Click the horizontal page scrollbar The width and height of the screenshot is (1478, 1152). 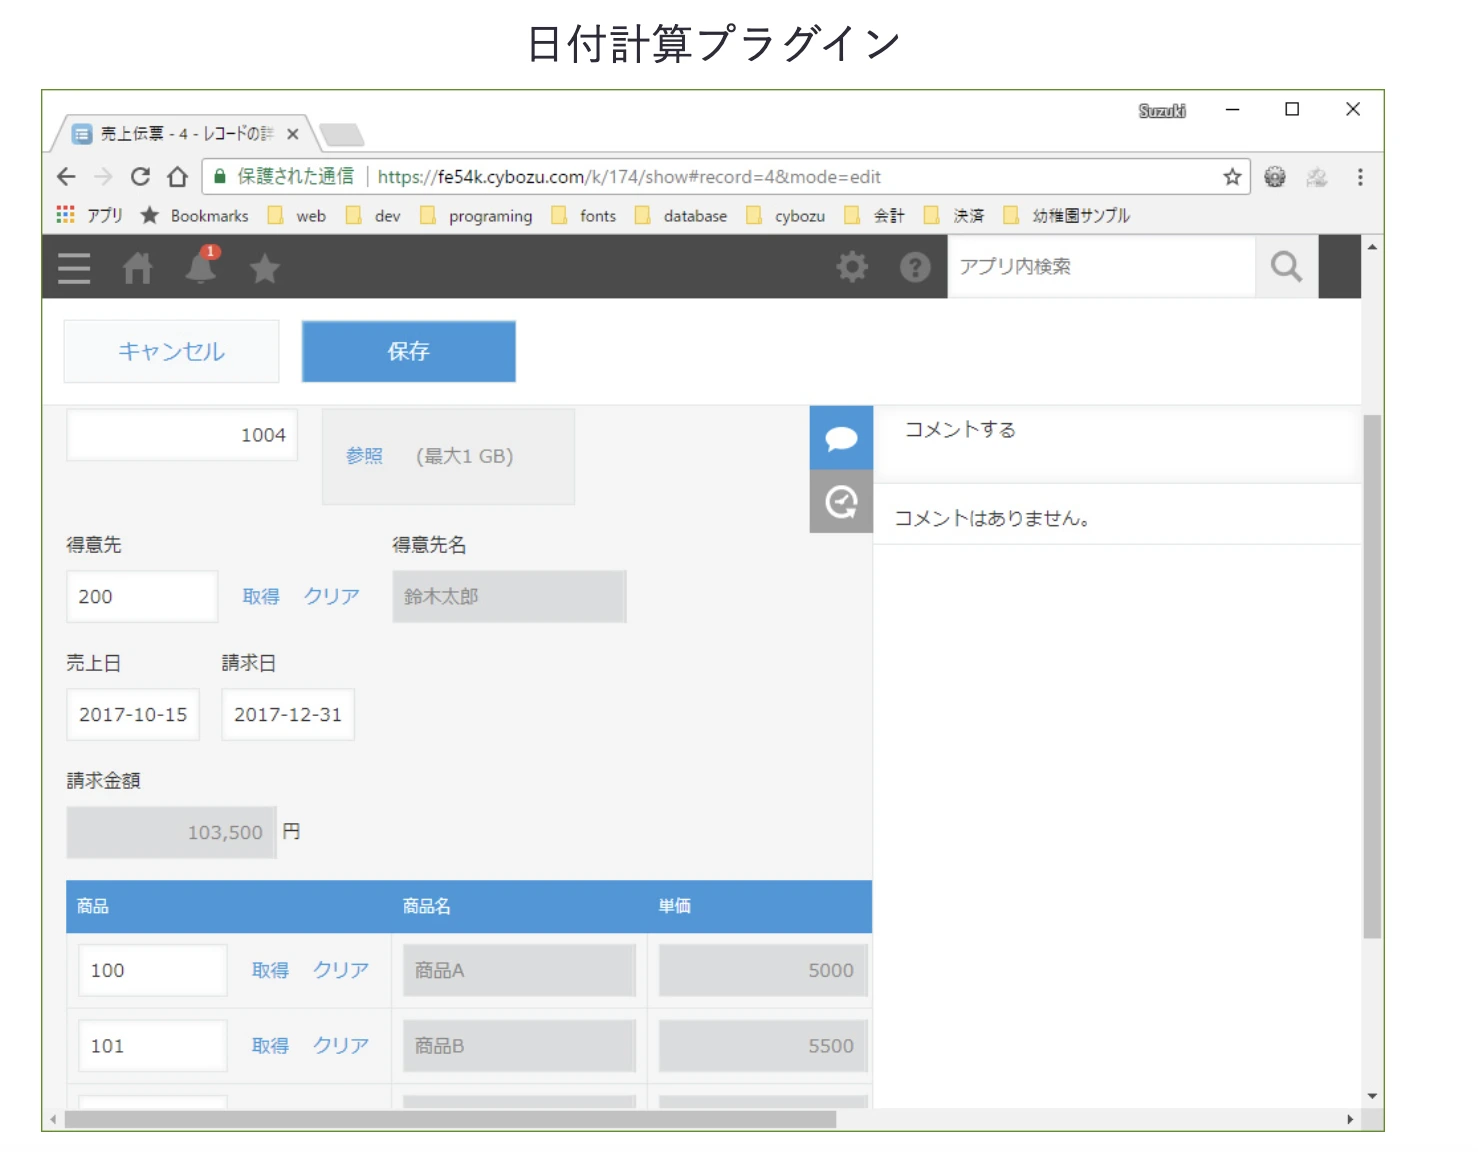[450, 1119]
